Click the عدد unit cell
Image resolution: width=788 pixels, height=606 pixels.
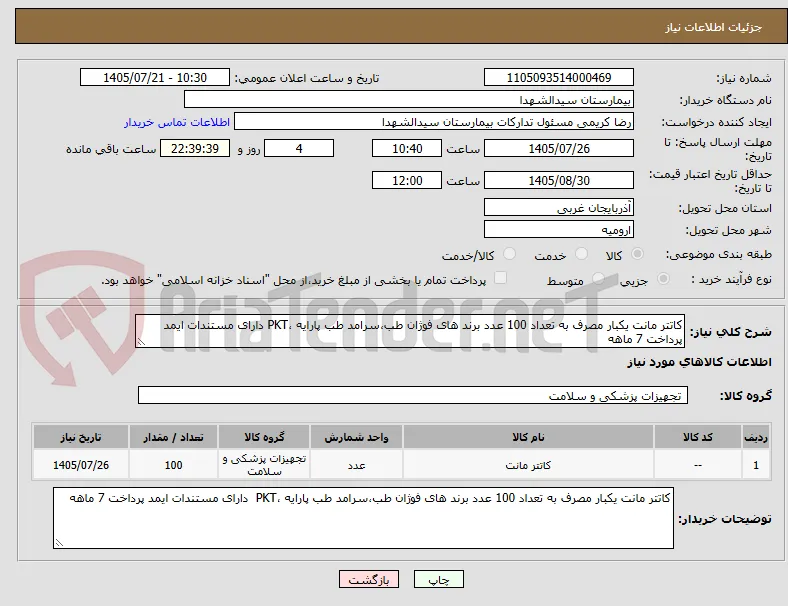tap(356, 465)
